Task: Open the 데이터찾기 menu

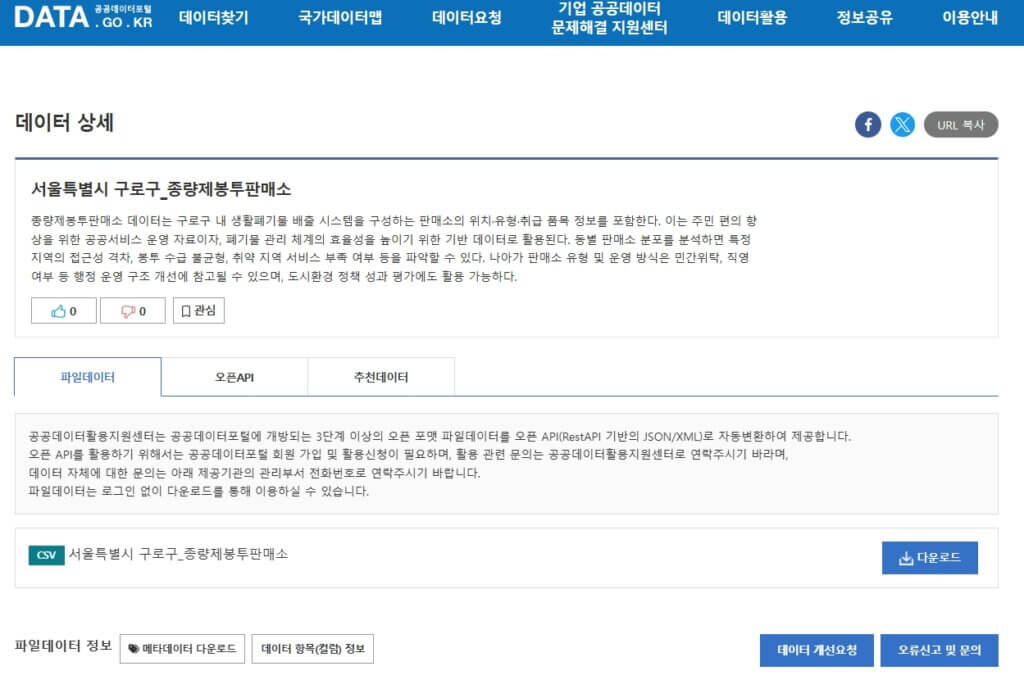Action: click(x=213, y=18)
